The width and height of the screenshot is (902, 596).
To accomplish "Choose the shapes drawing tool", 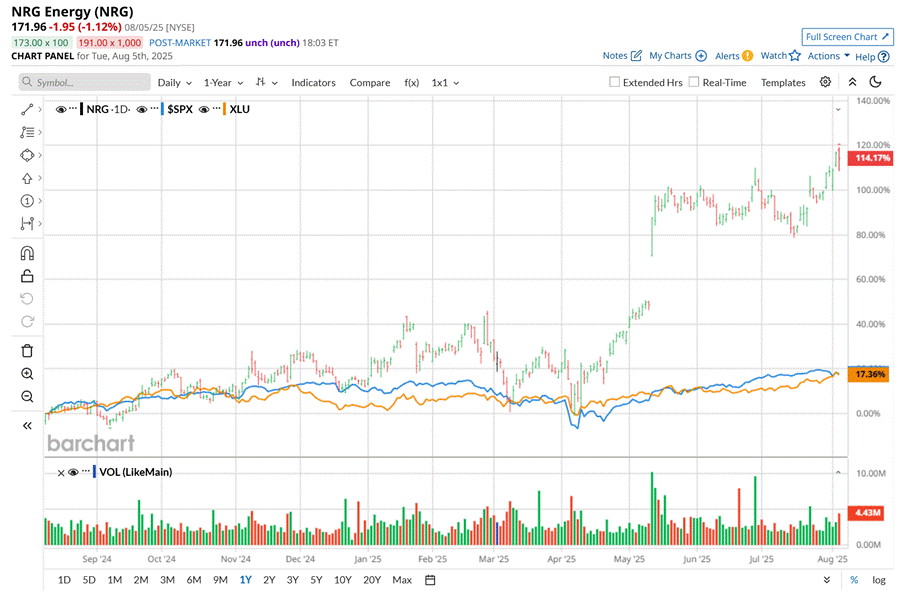I will (27, 155).
